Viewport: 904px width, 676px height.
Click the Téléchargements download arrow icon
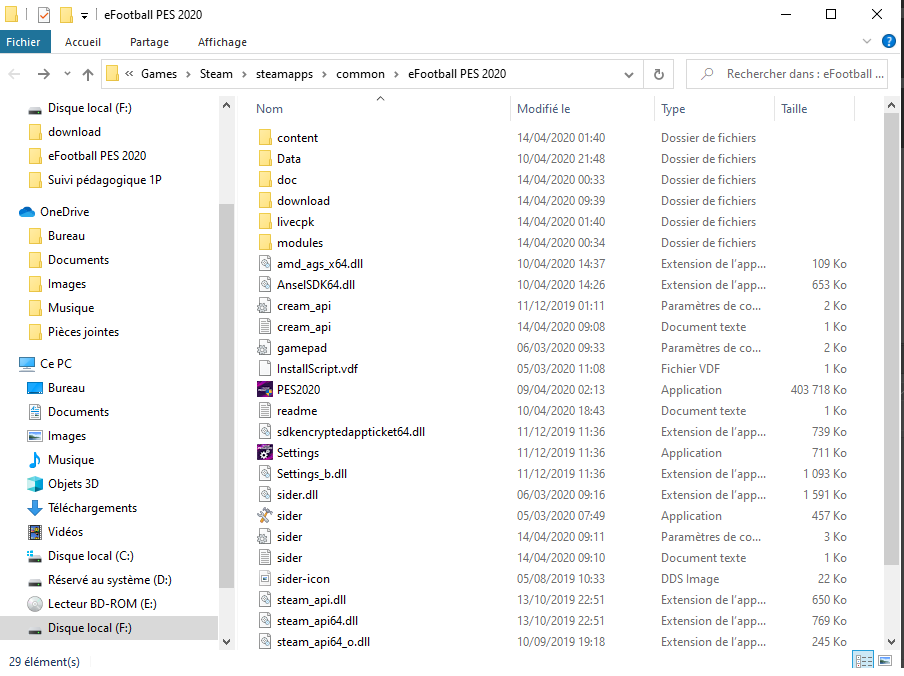(35, 508)
